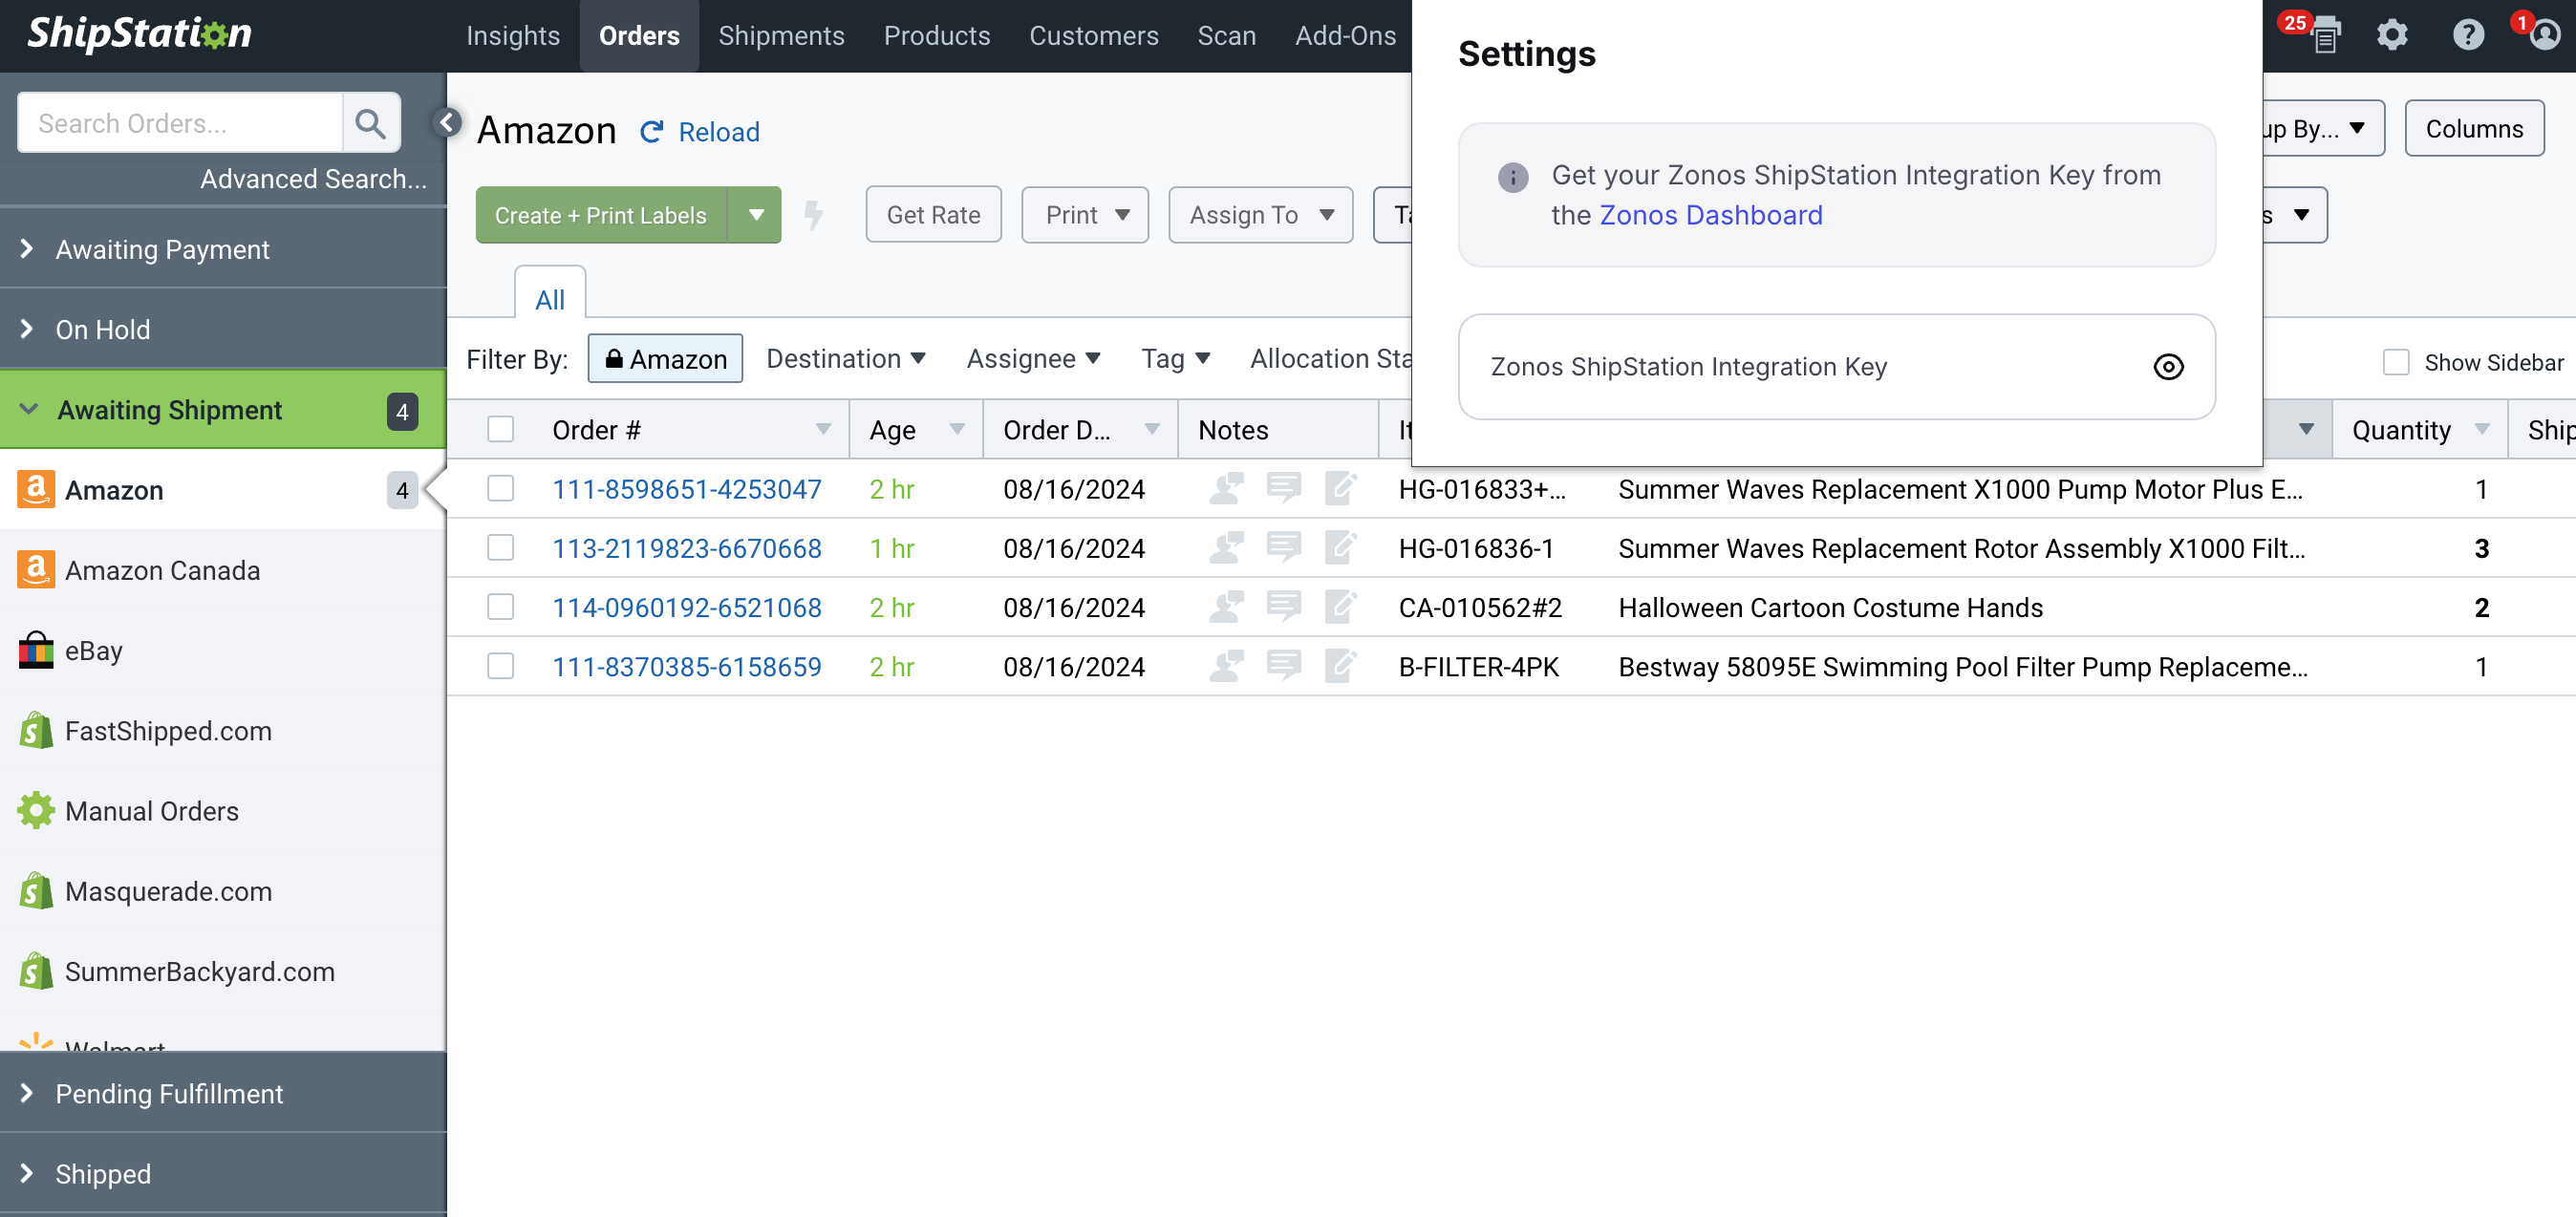Select the order checkbox for row 111-8598651-4253047

point(501,488)
